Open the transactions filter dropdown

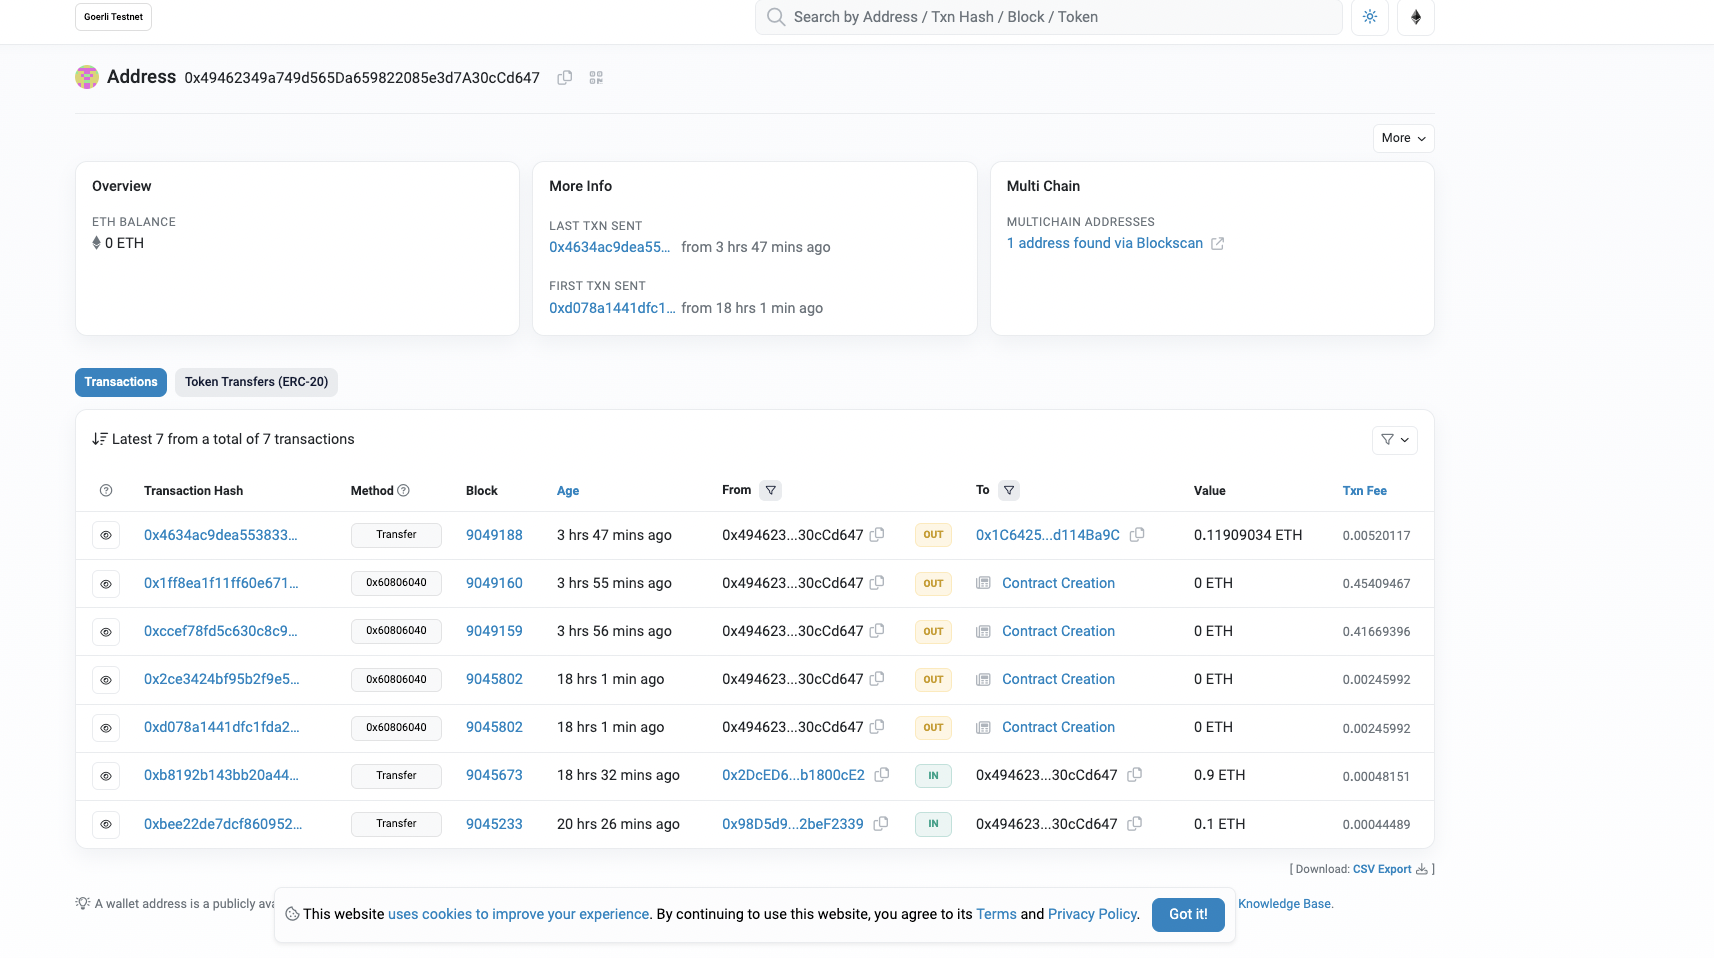point(1394,440)
